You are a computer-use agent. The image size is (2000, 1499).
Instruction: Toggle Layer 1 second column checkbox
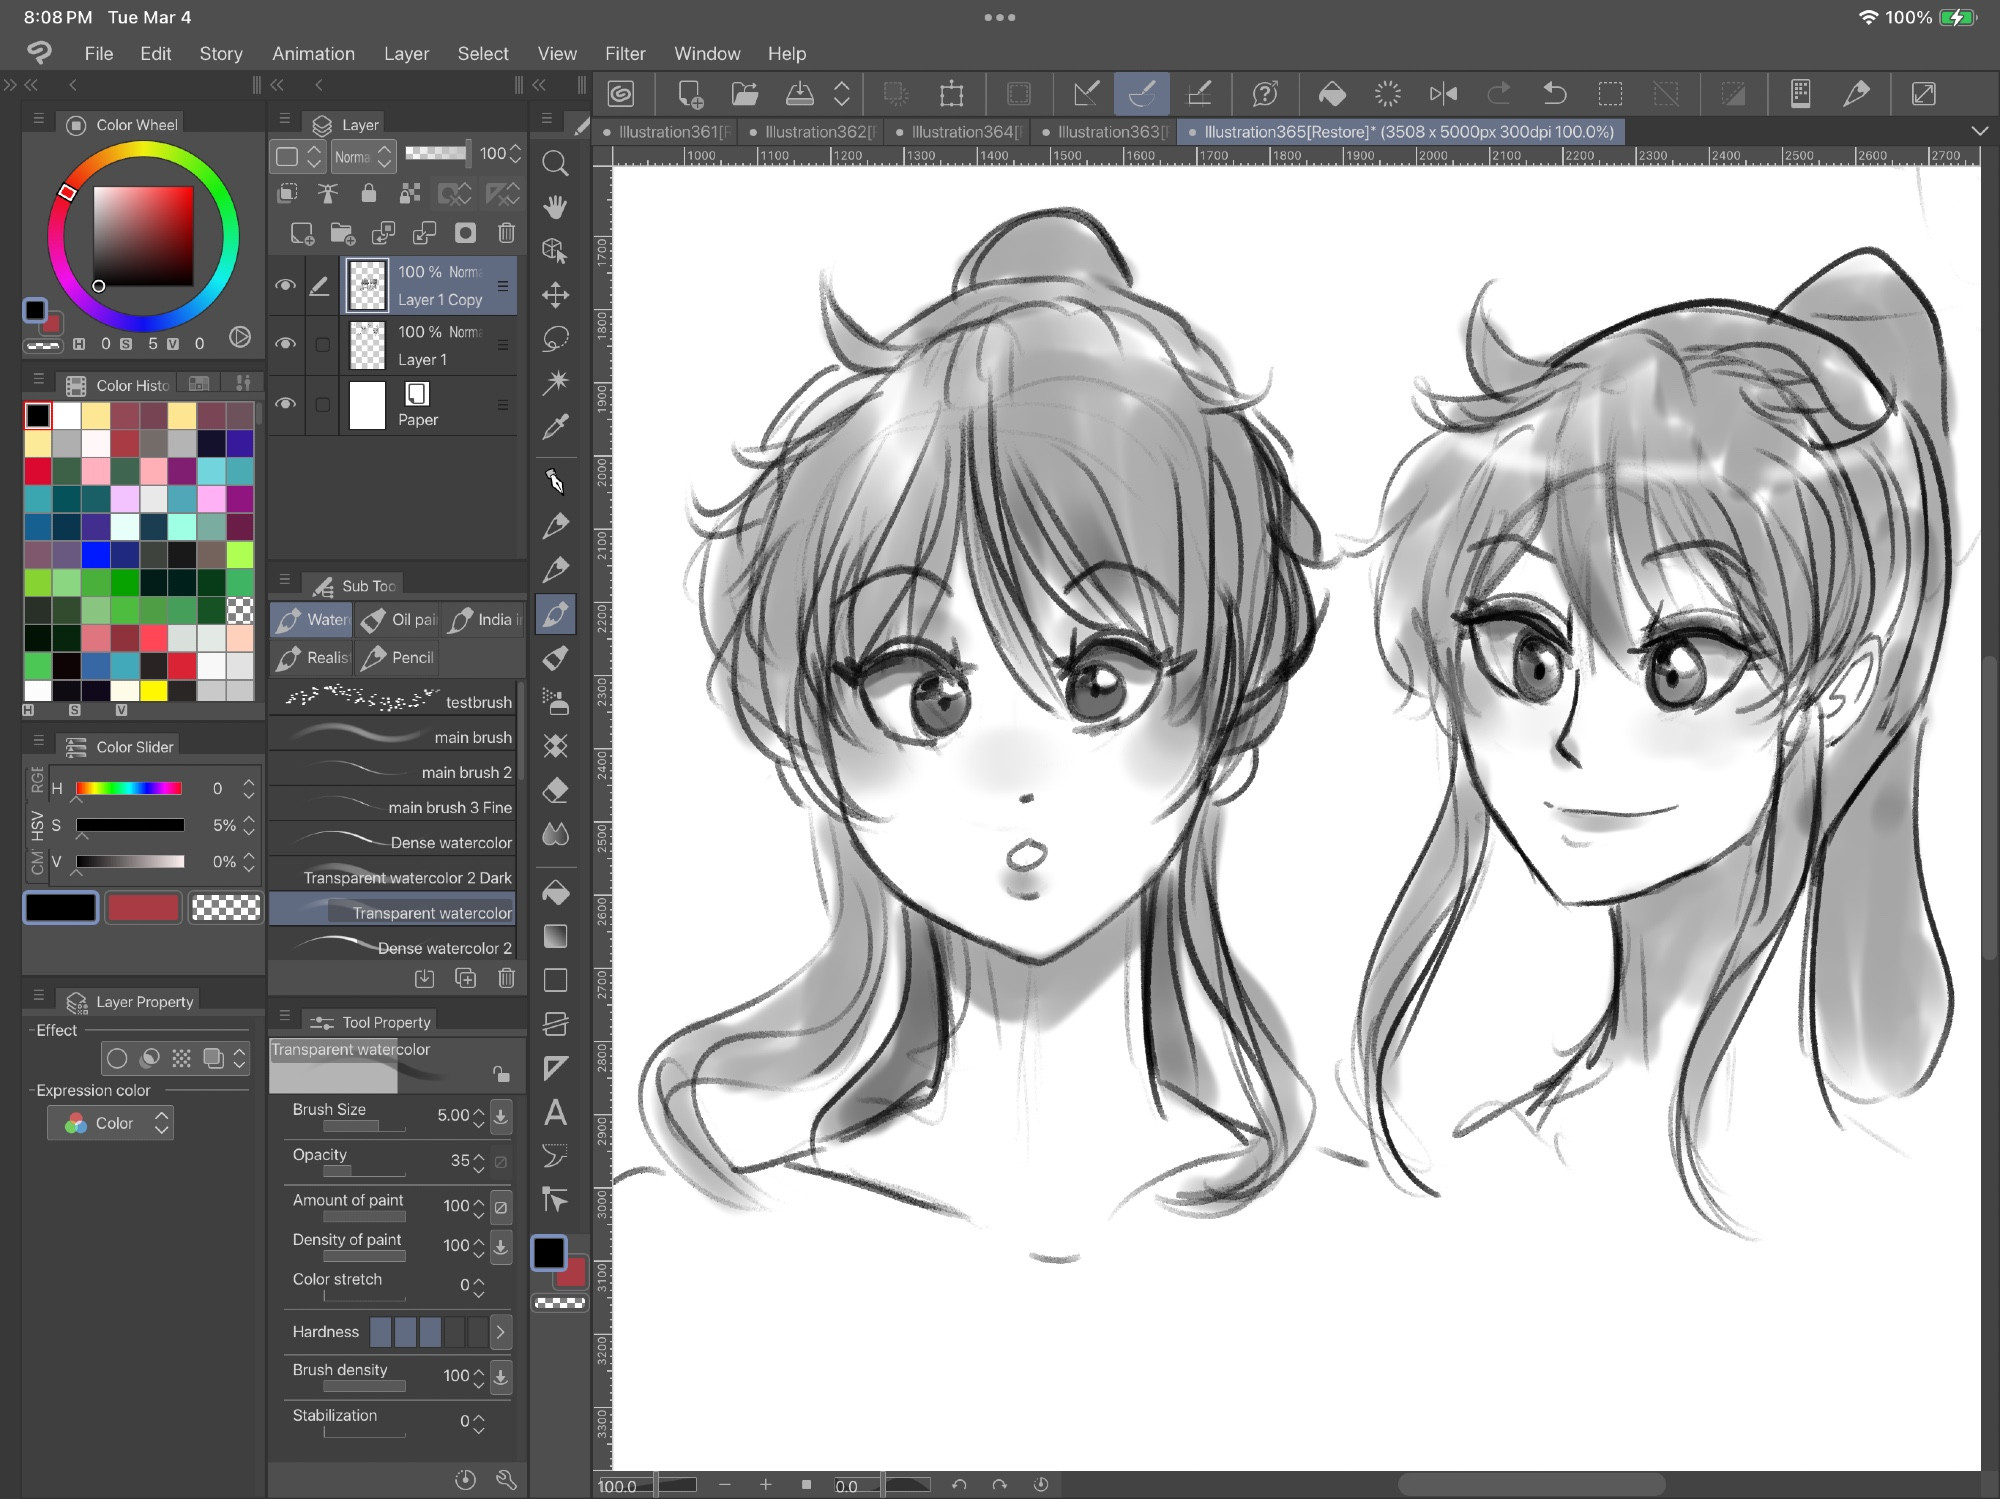pos(322,345)
